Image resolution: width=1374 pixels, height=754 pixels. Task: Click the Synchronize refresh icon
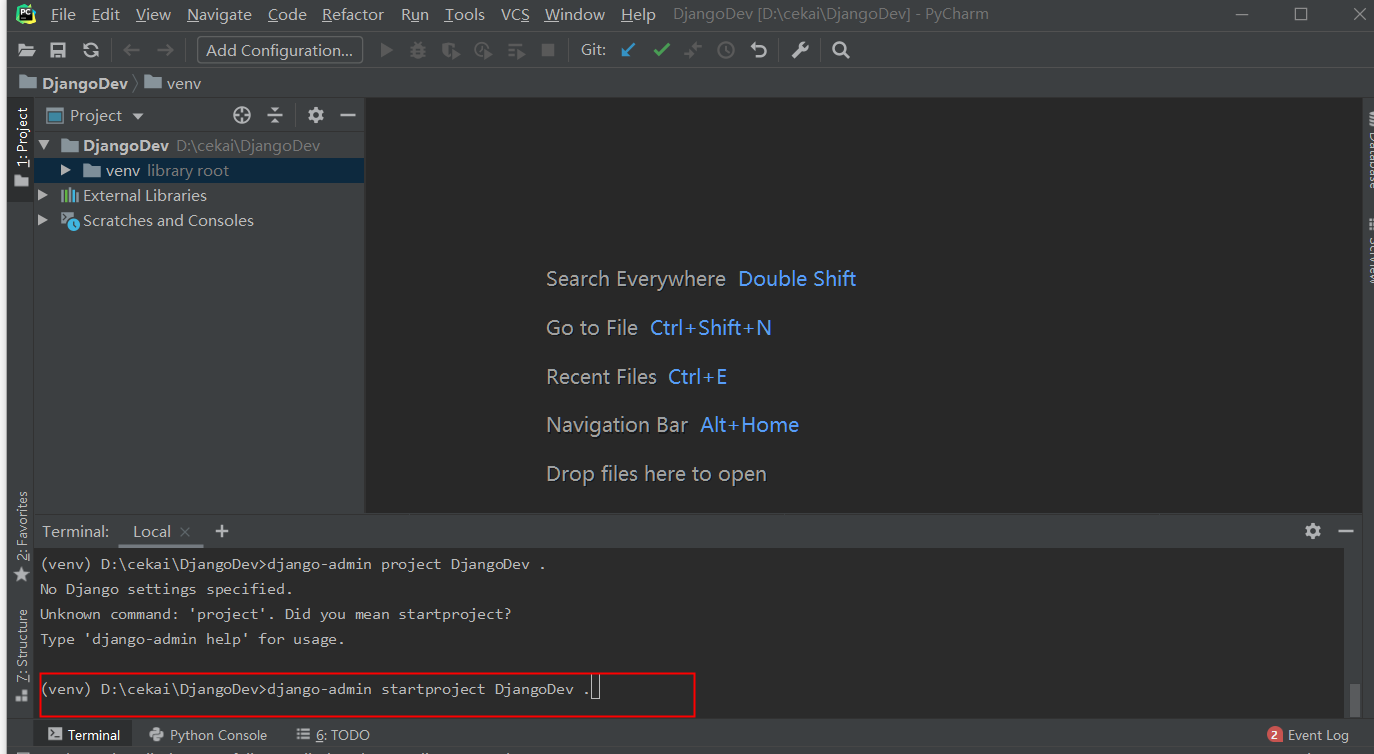point(91,50)
